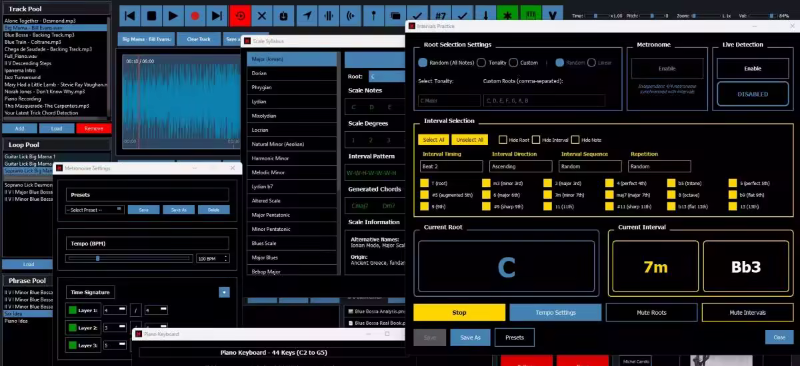This screenshot has width=800, height=366.
Task: Check the Hide Root checkbox
Action: tap(503, 139)
